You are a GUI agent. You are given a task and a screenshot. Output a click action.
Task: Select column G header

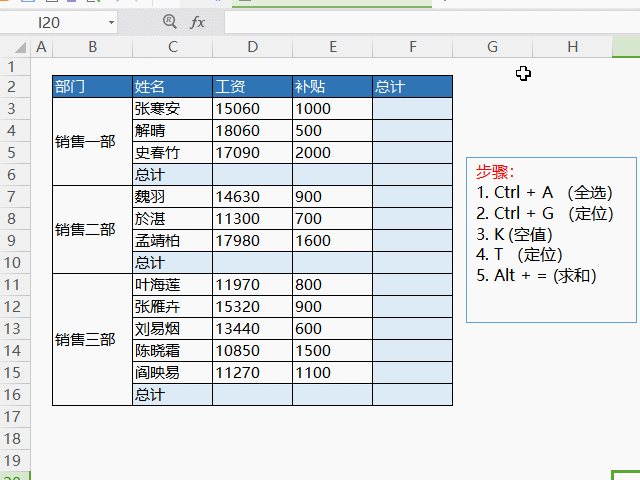coord(493,47)
